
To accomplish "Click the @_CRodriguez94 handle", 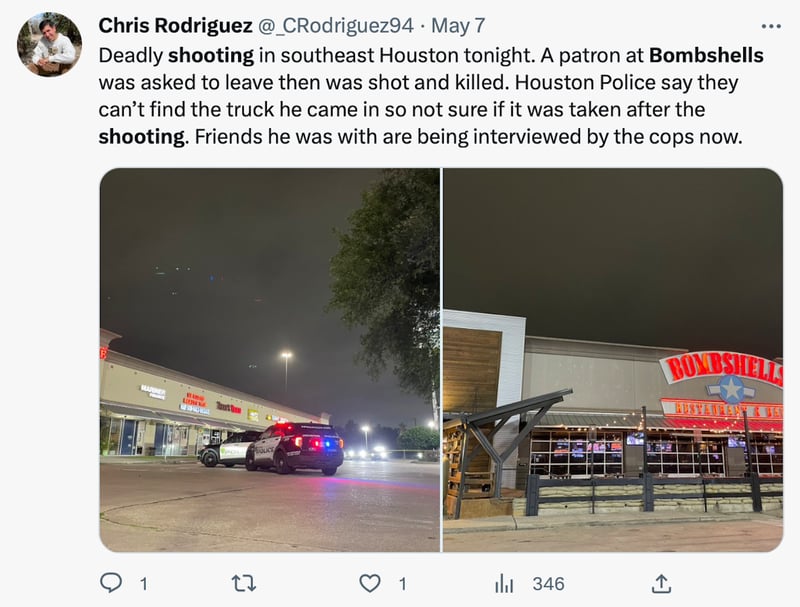I will (x=336, y=26).
